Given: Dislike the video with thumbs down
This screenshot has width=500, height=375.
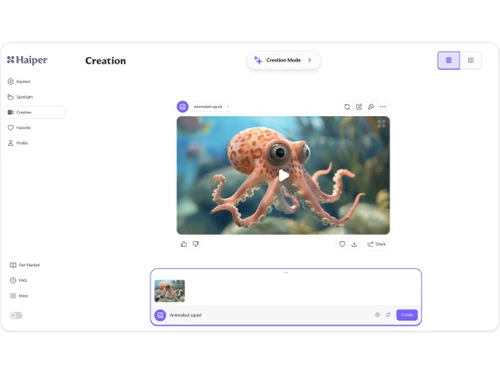Looking at the screenshot, I should [196, 244].
